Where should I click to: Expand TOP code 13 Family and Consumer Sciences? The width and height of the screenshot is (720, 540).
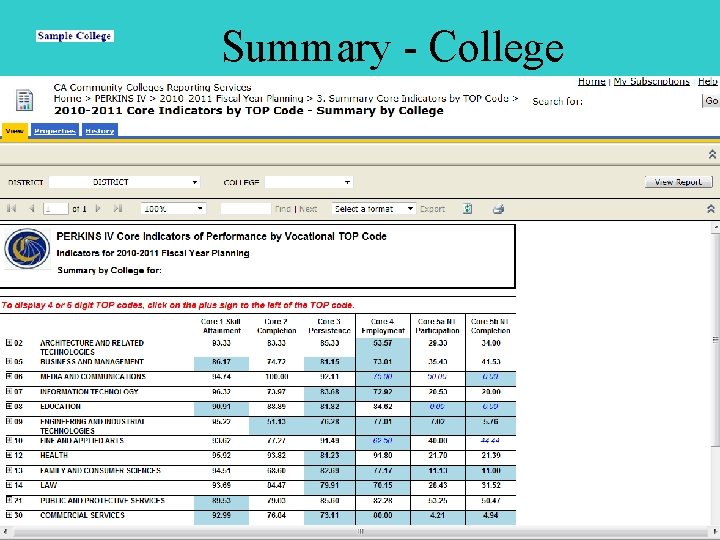click(x=9, y=470)
